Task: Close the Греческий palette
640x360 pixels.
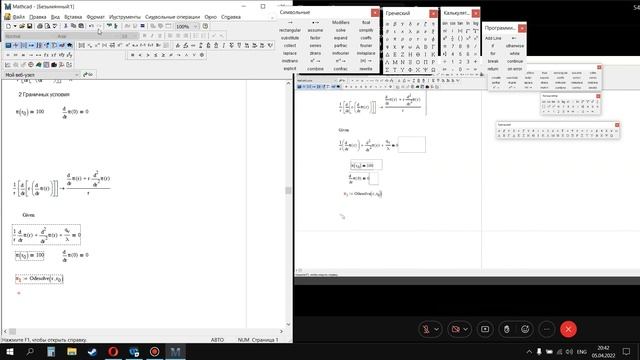Action: [433, 13]
